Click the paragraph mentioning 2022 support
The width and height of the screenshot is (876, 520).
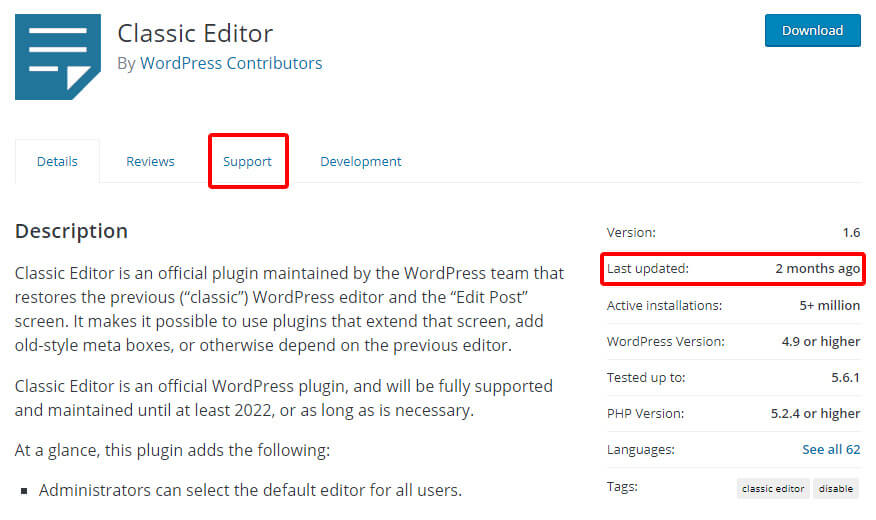(x=284, y=398)
